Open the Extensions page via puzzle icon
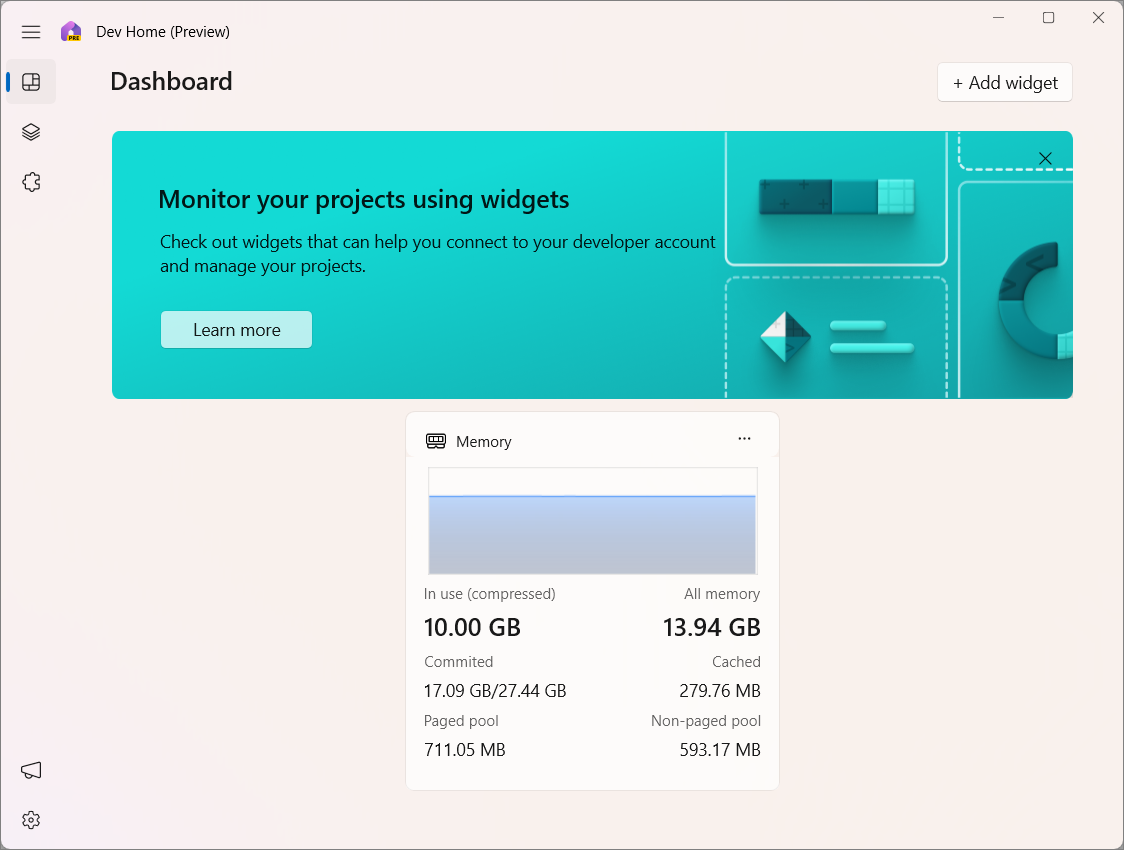1124x850 pixels. coord(30,181)
